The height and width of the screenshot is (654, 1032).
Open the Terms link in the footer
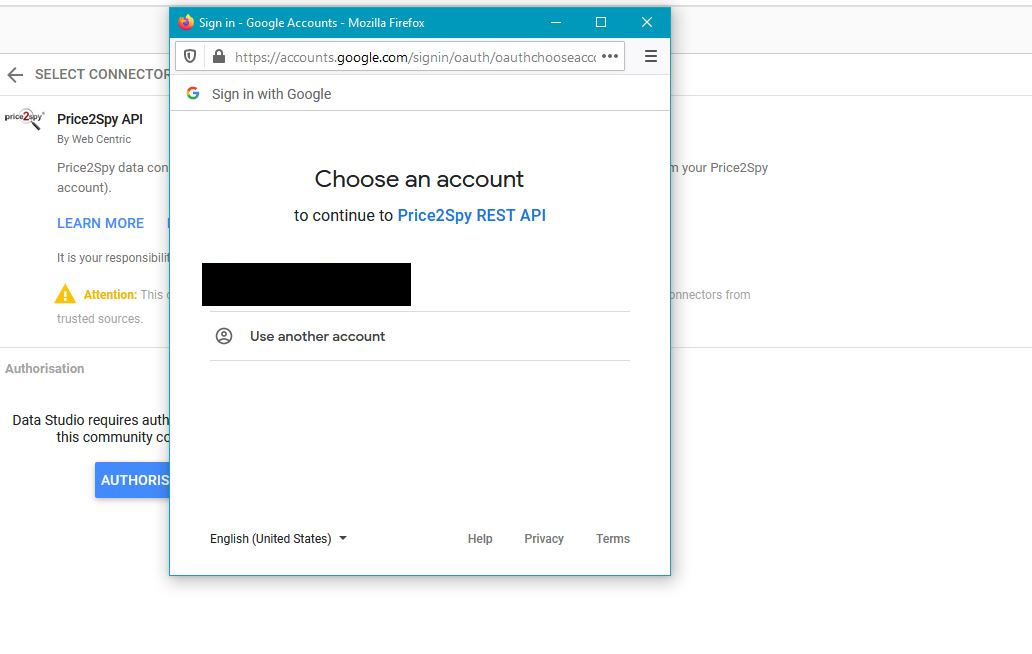[x=613, y=539]
